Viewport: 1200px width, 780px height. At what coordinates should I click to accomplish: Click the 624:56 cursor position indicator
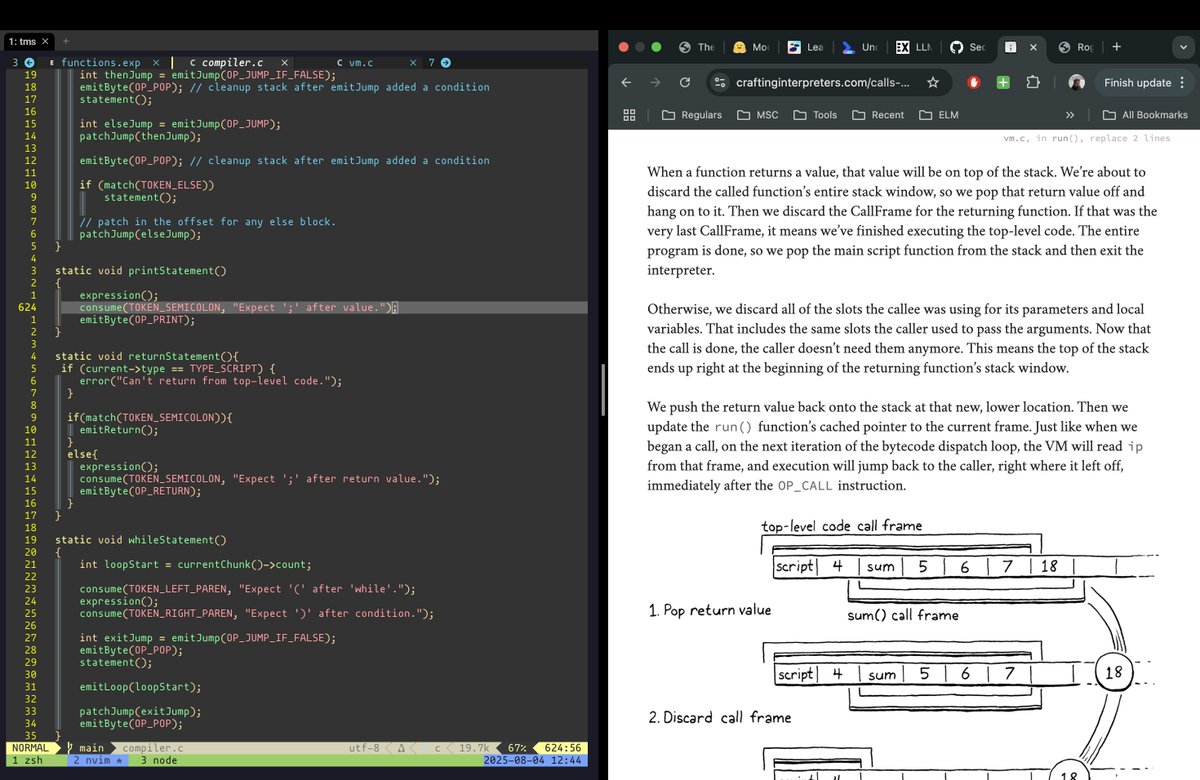(563, 747)
